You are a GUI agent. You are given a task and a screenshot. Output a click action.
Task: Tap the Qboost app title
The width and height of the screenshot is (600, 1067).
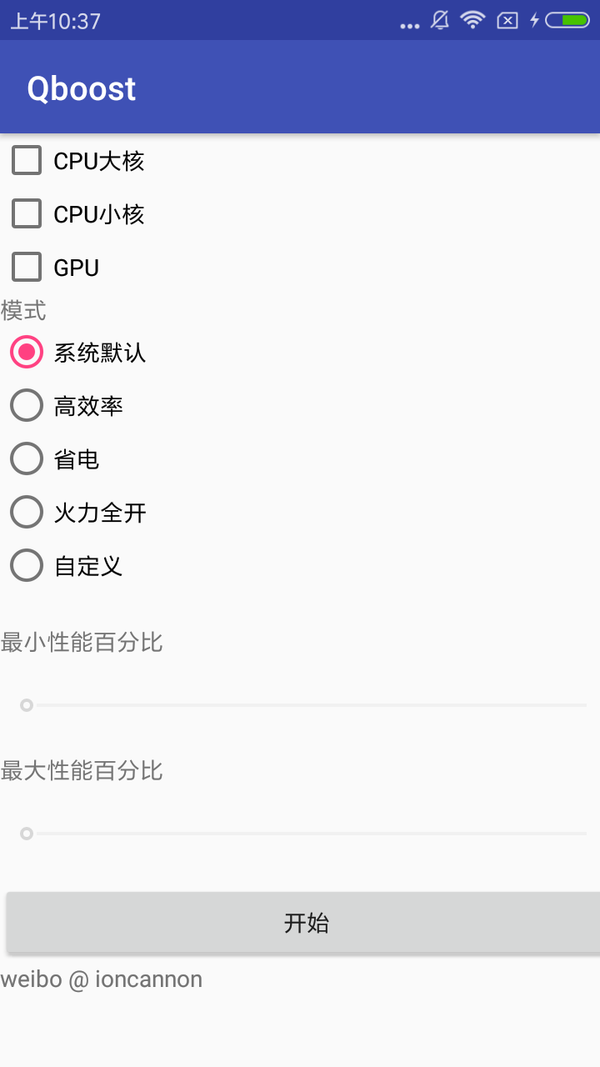81,89
